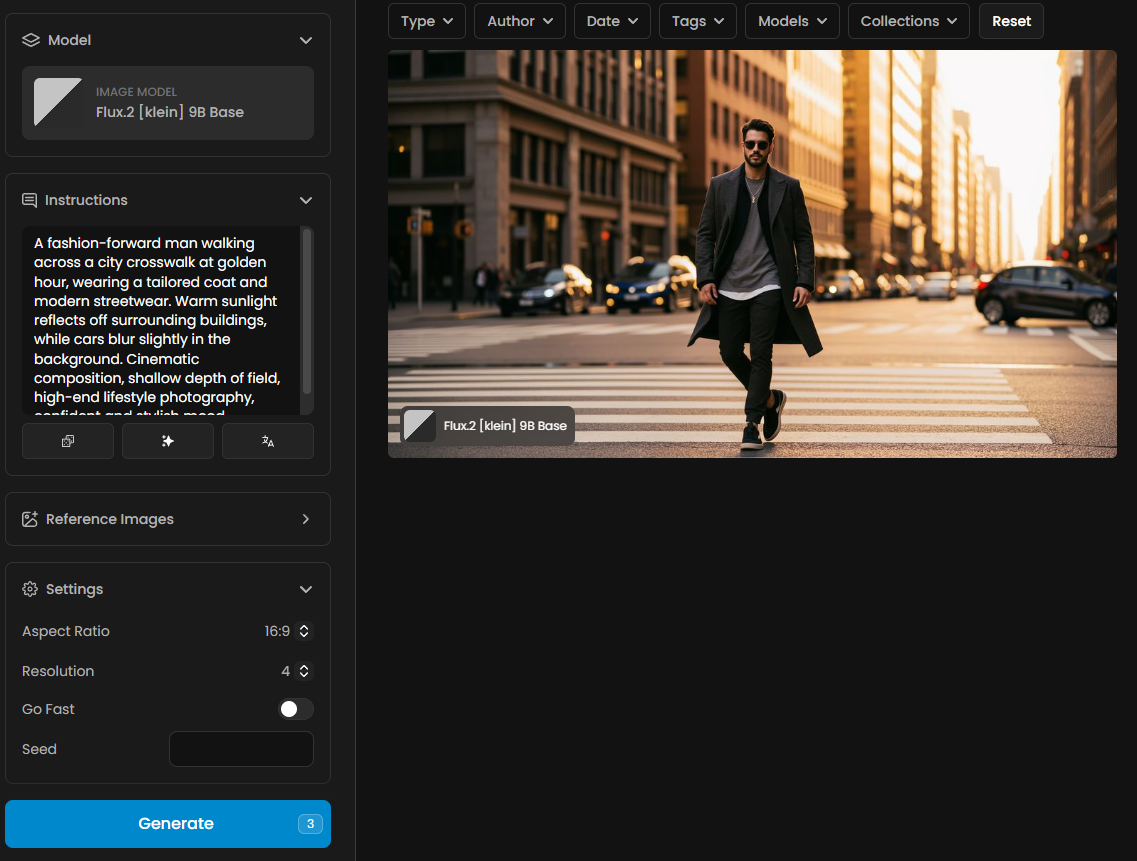Click the translate prompt icon
The image size is (1137, 861).
coord(268,441)
